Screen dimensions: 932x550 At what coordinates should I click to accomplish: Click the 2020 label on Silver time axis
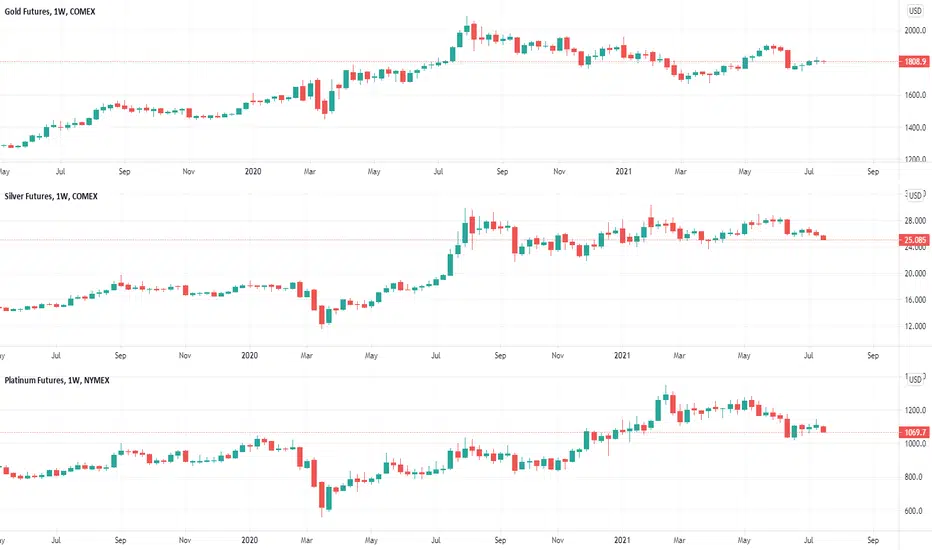pyautogui.click(x=249, y=356)
